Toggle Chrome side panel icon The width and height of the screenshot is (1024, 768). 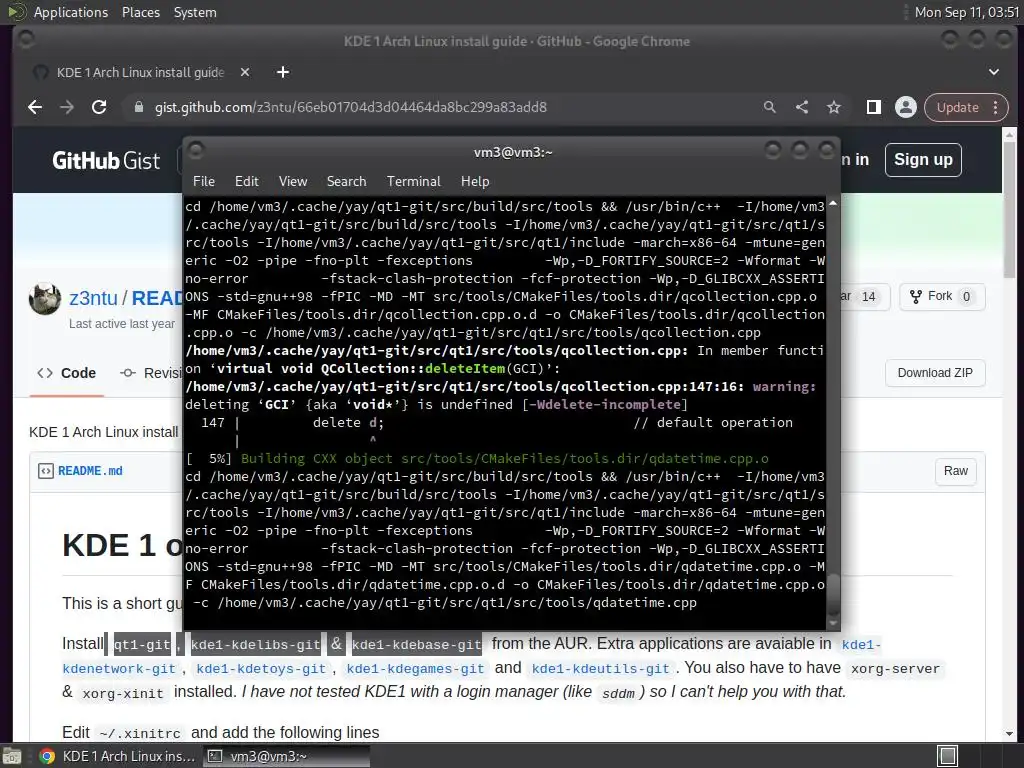click(874, 107)
